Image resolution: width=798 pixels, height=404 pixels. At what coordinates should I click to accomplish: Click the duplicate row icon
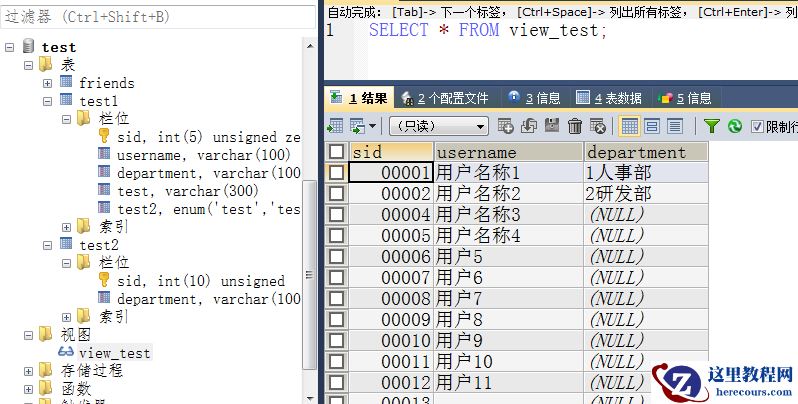click(529, 126)
